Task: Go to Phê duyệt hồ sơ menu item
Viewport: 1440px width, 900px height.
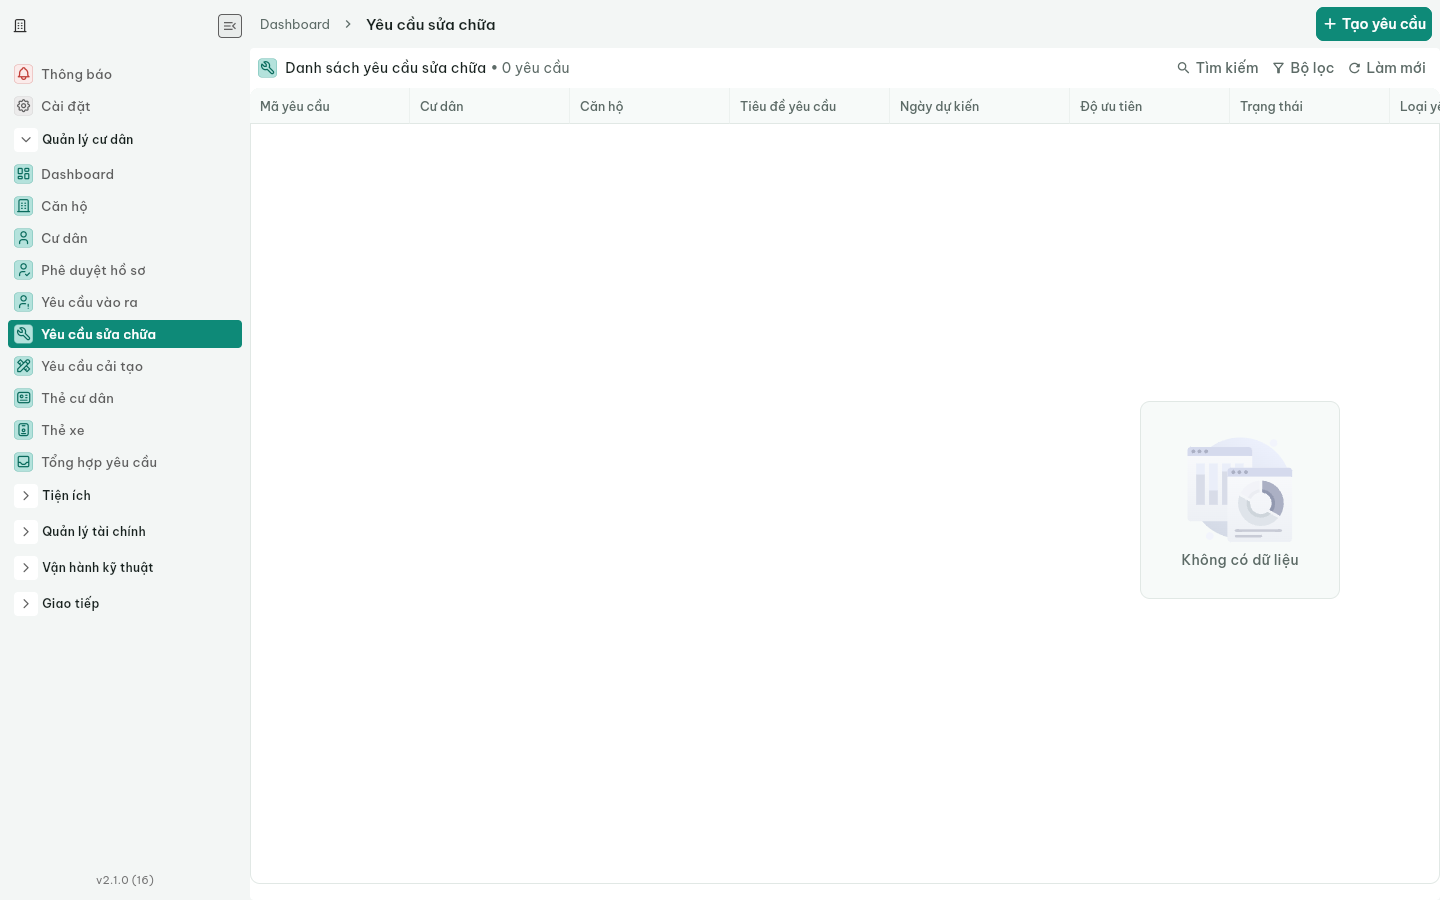Action: (125, 270)
